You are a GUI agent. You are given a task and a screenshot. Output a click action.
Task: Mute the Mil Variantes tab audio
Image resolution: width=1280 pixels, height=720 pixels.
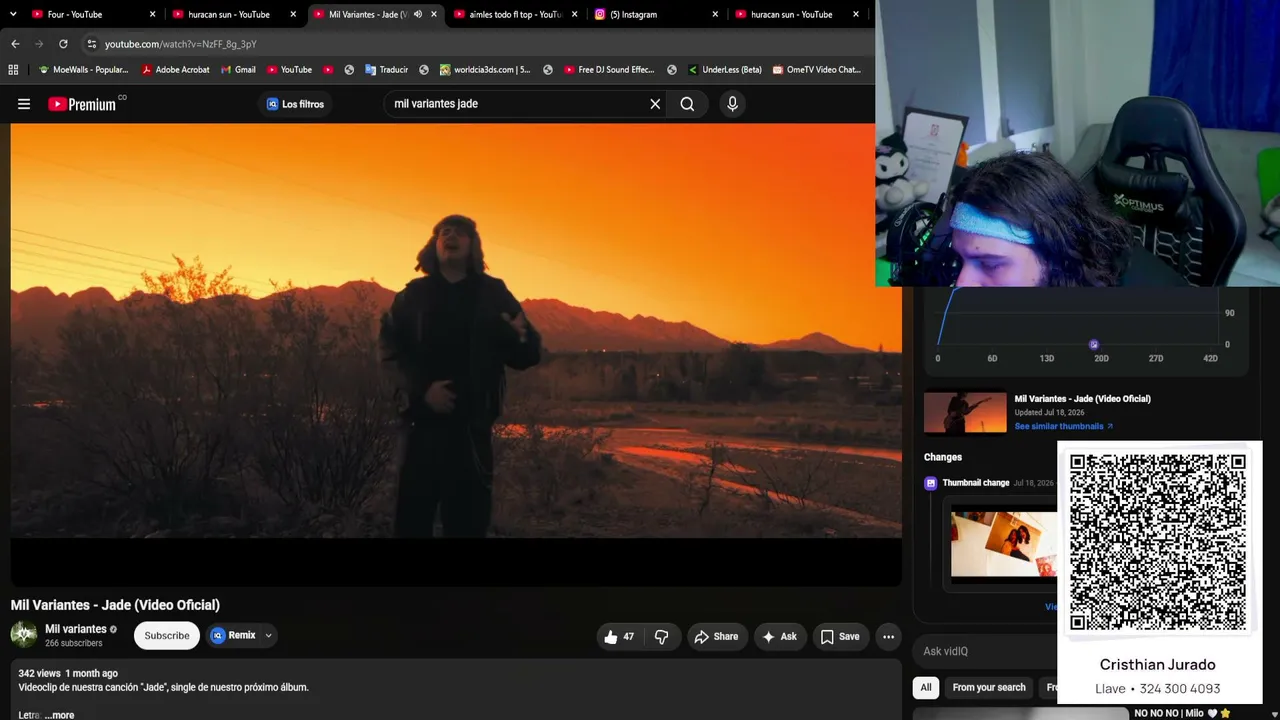[x=418, y=14]
